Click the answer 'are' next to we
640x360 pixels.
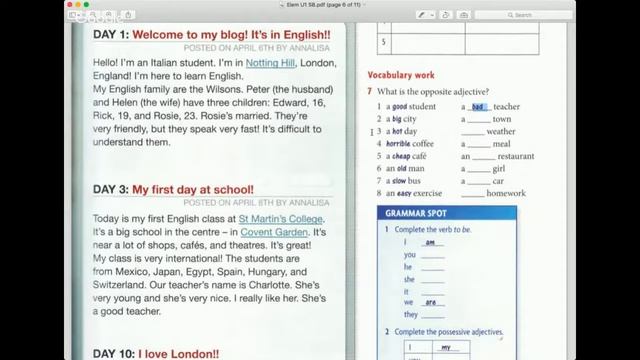(x=431, y=302)
